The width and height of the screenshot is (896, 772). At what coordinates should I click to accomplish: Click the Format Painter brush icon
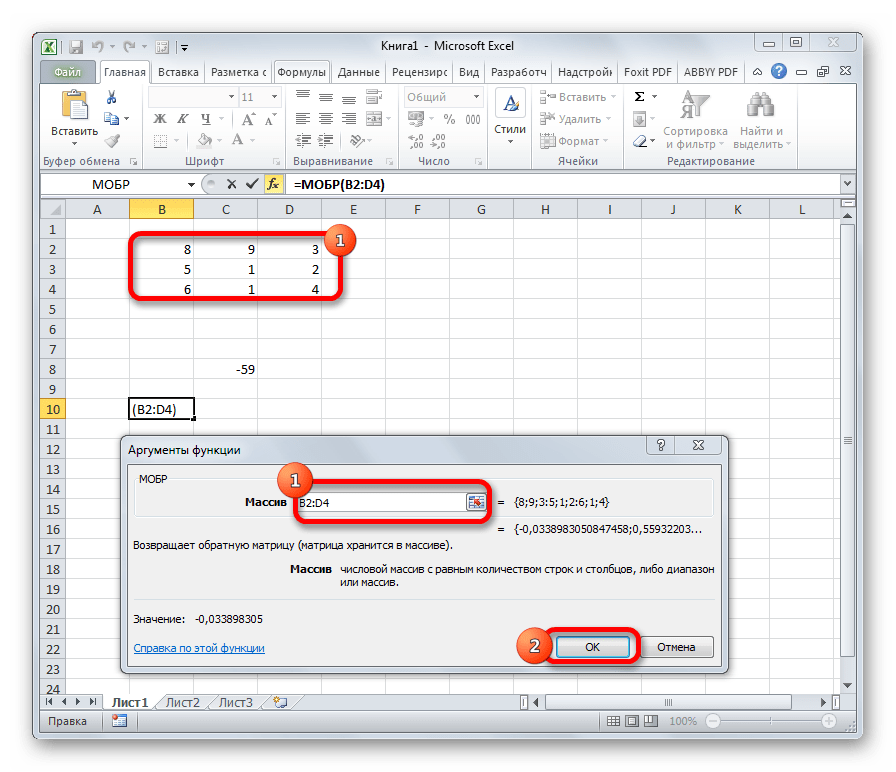click(112, 141)
